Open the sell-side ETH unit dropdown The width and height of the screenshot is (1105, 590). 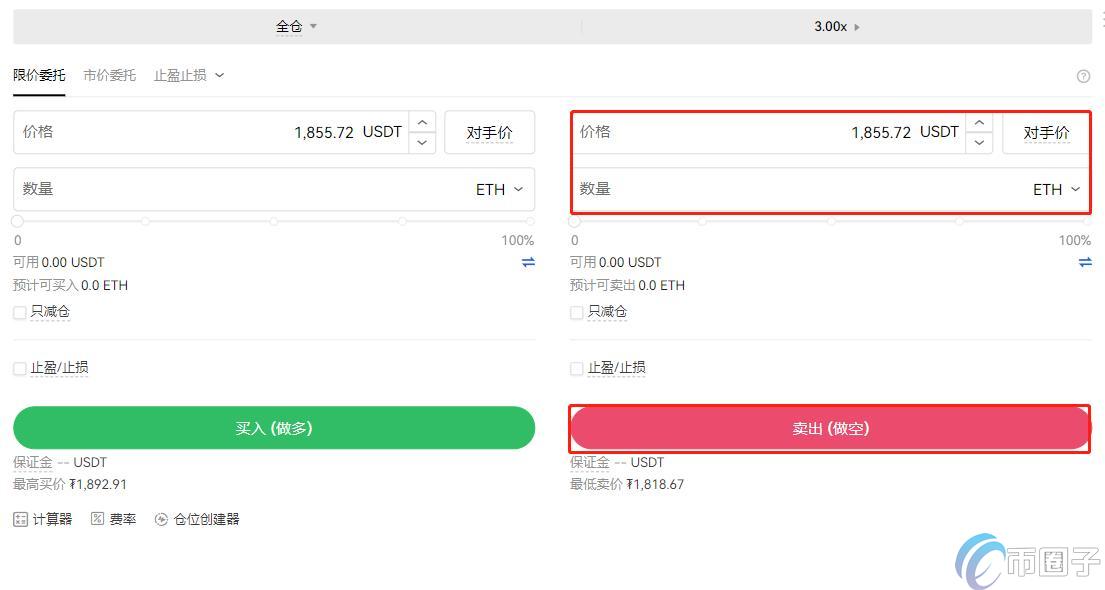[x=1056, y=189]
